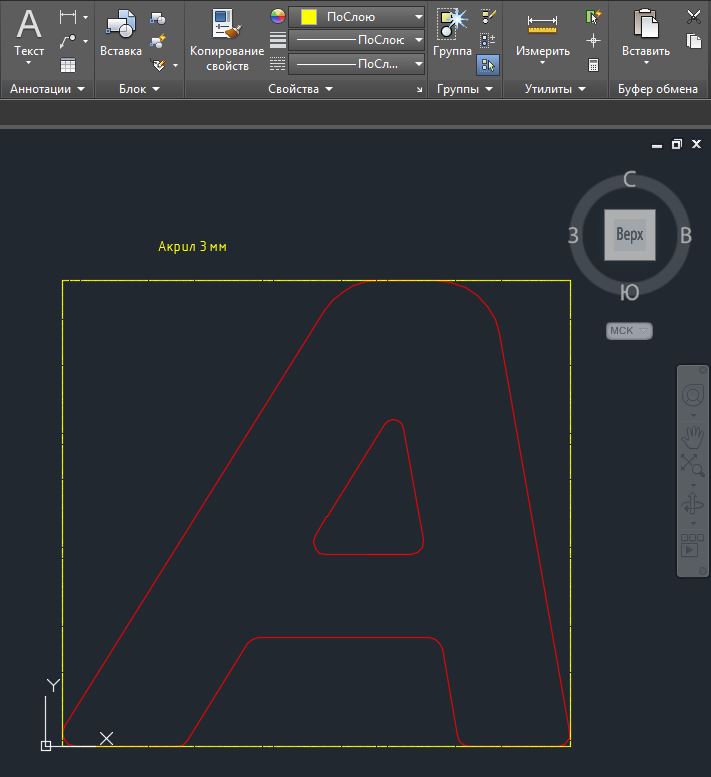
Task: Click the cut scissors icon
Action: [694, 17]
